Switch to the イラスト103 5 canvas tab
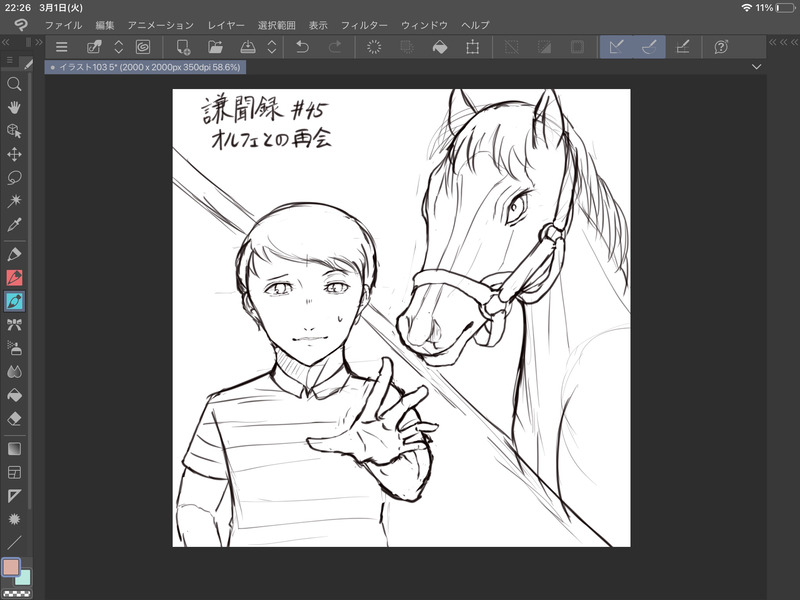Image resolution: width=800 pixels, height=600 pixels. click(x=145, y=67)
